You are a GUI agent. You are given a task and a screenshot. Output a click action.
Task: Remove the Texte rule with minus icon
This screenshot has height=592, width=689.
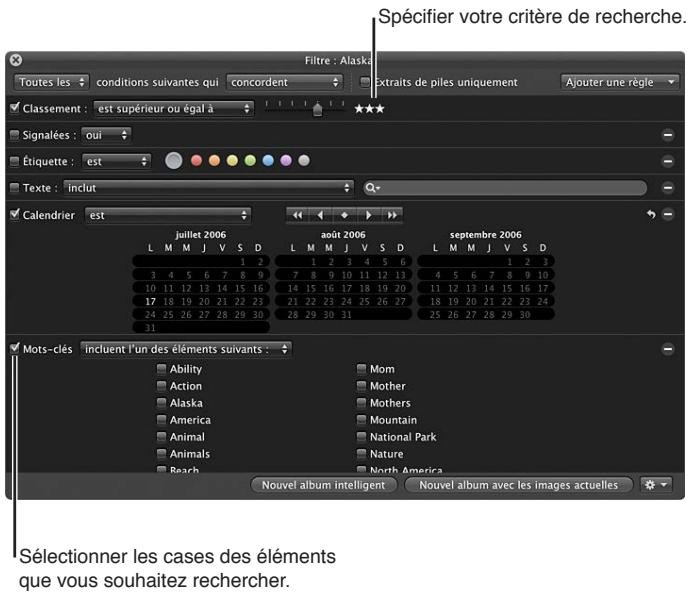[668, 188]
